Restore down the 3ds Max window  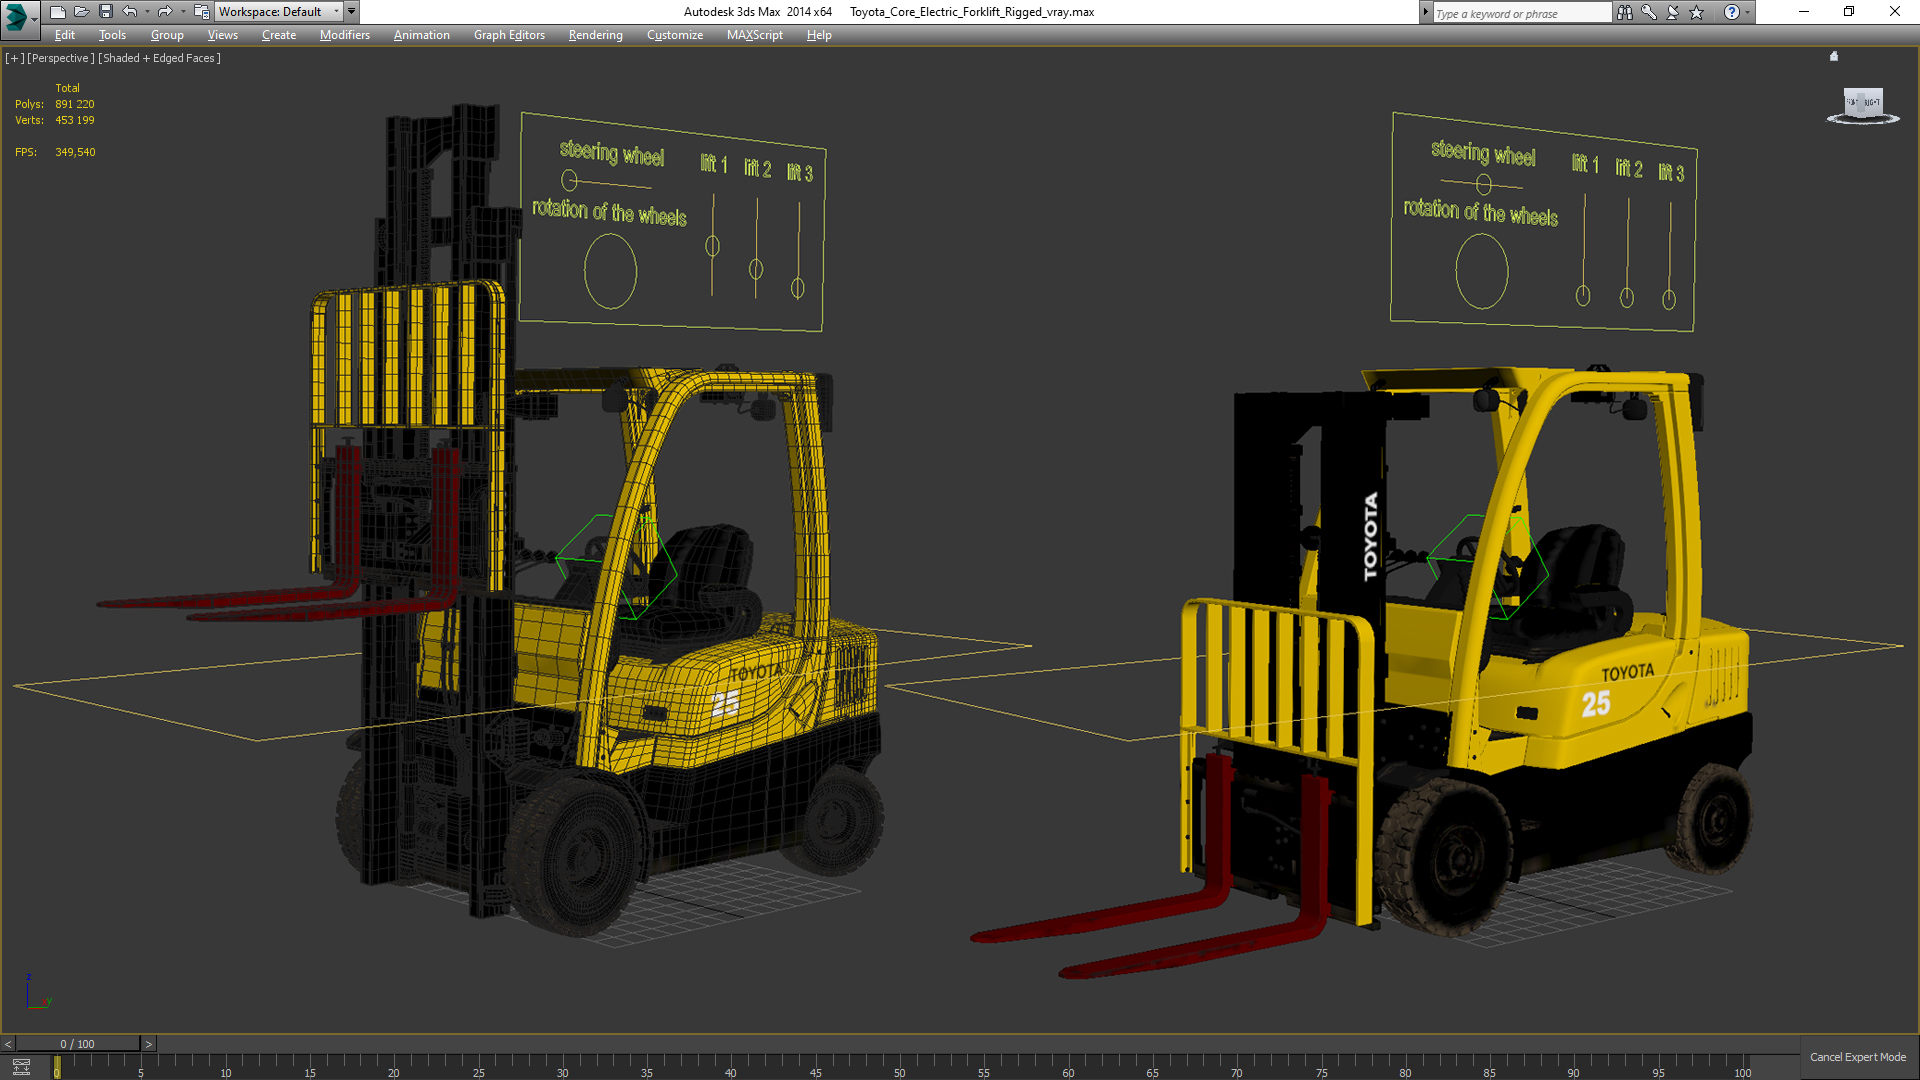point(1849,12)
